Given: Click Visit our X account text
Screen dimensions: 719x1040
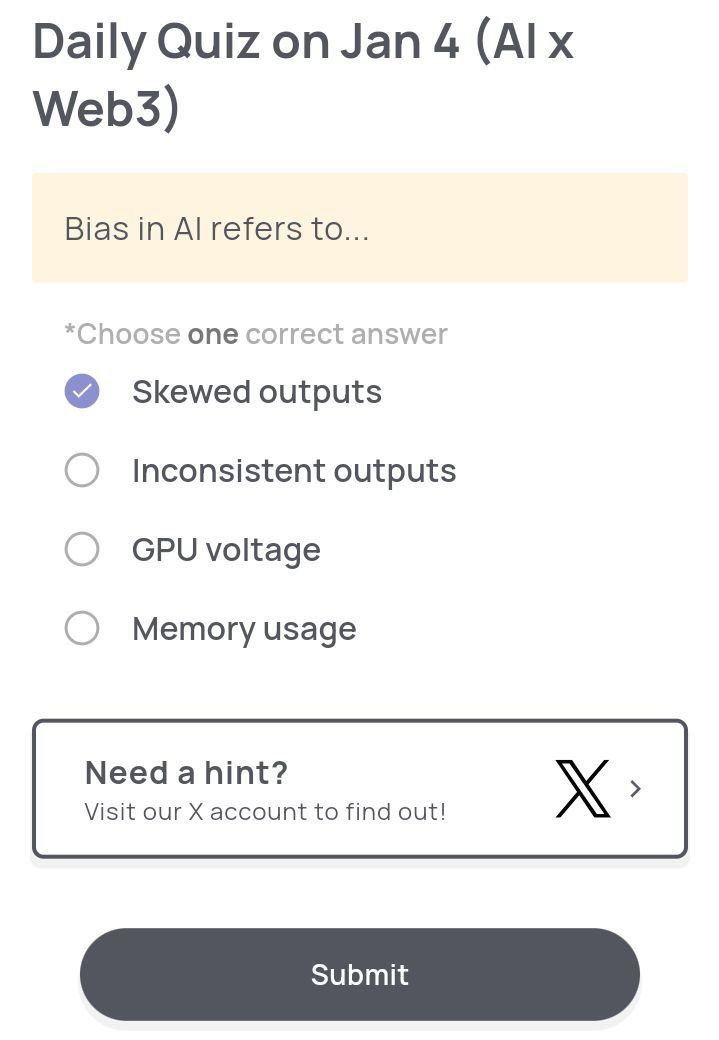Looking at the screenshot, I should point(265,811).
